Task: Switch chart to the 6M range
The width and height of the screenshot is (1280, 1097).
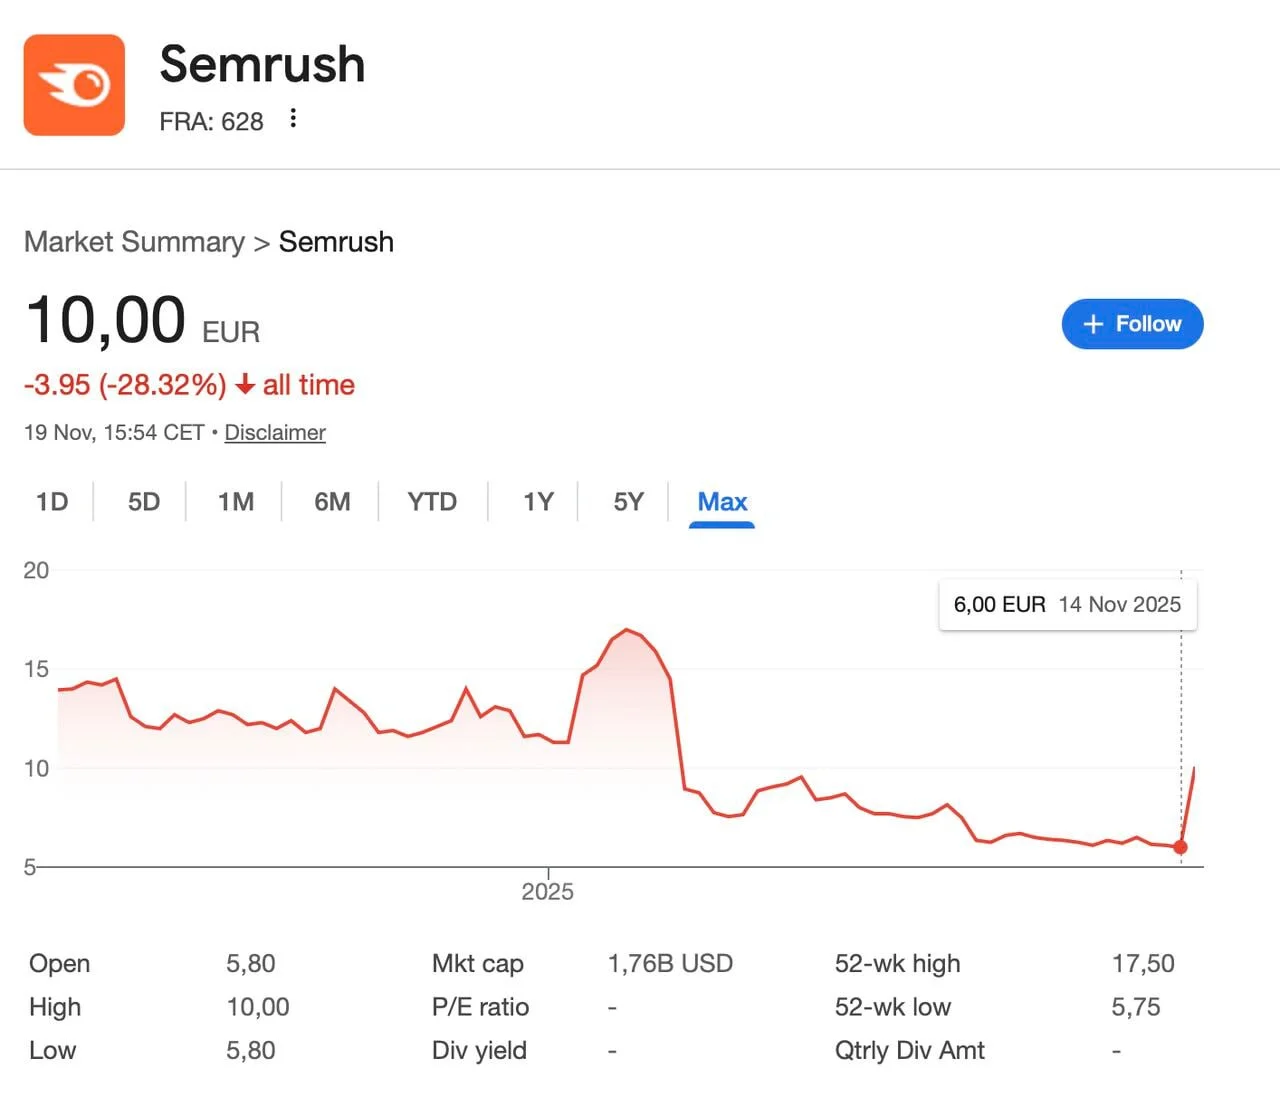Action: tap(332, 502)
